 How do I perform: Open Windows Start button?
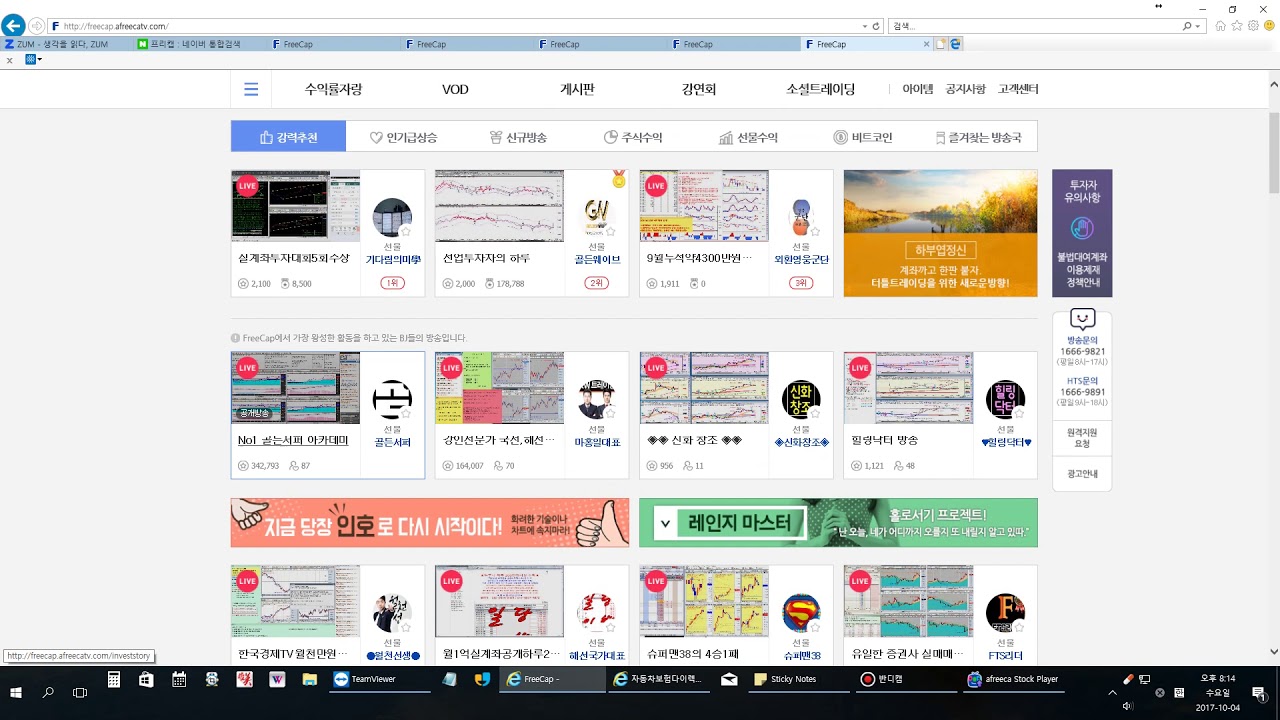16,692
